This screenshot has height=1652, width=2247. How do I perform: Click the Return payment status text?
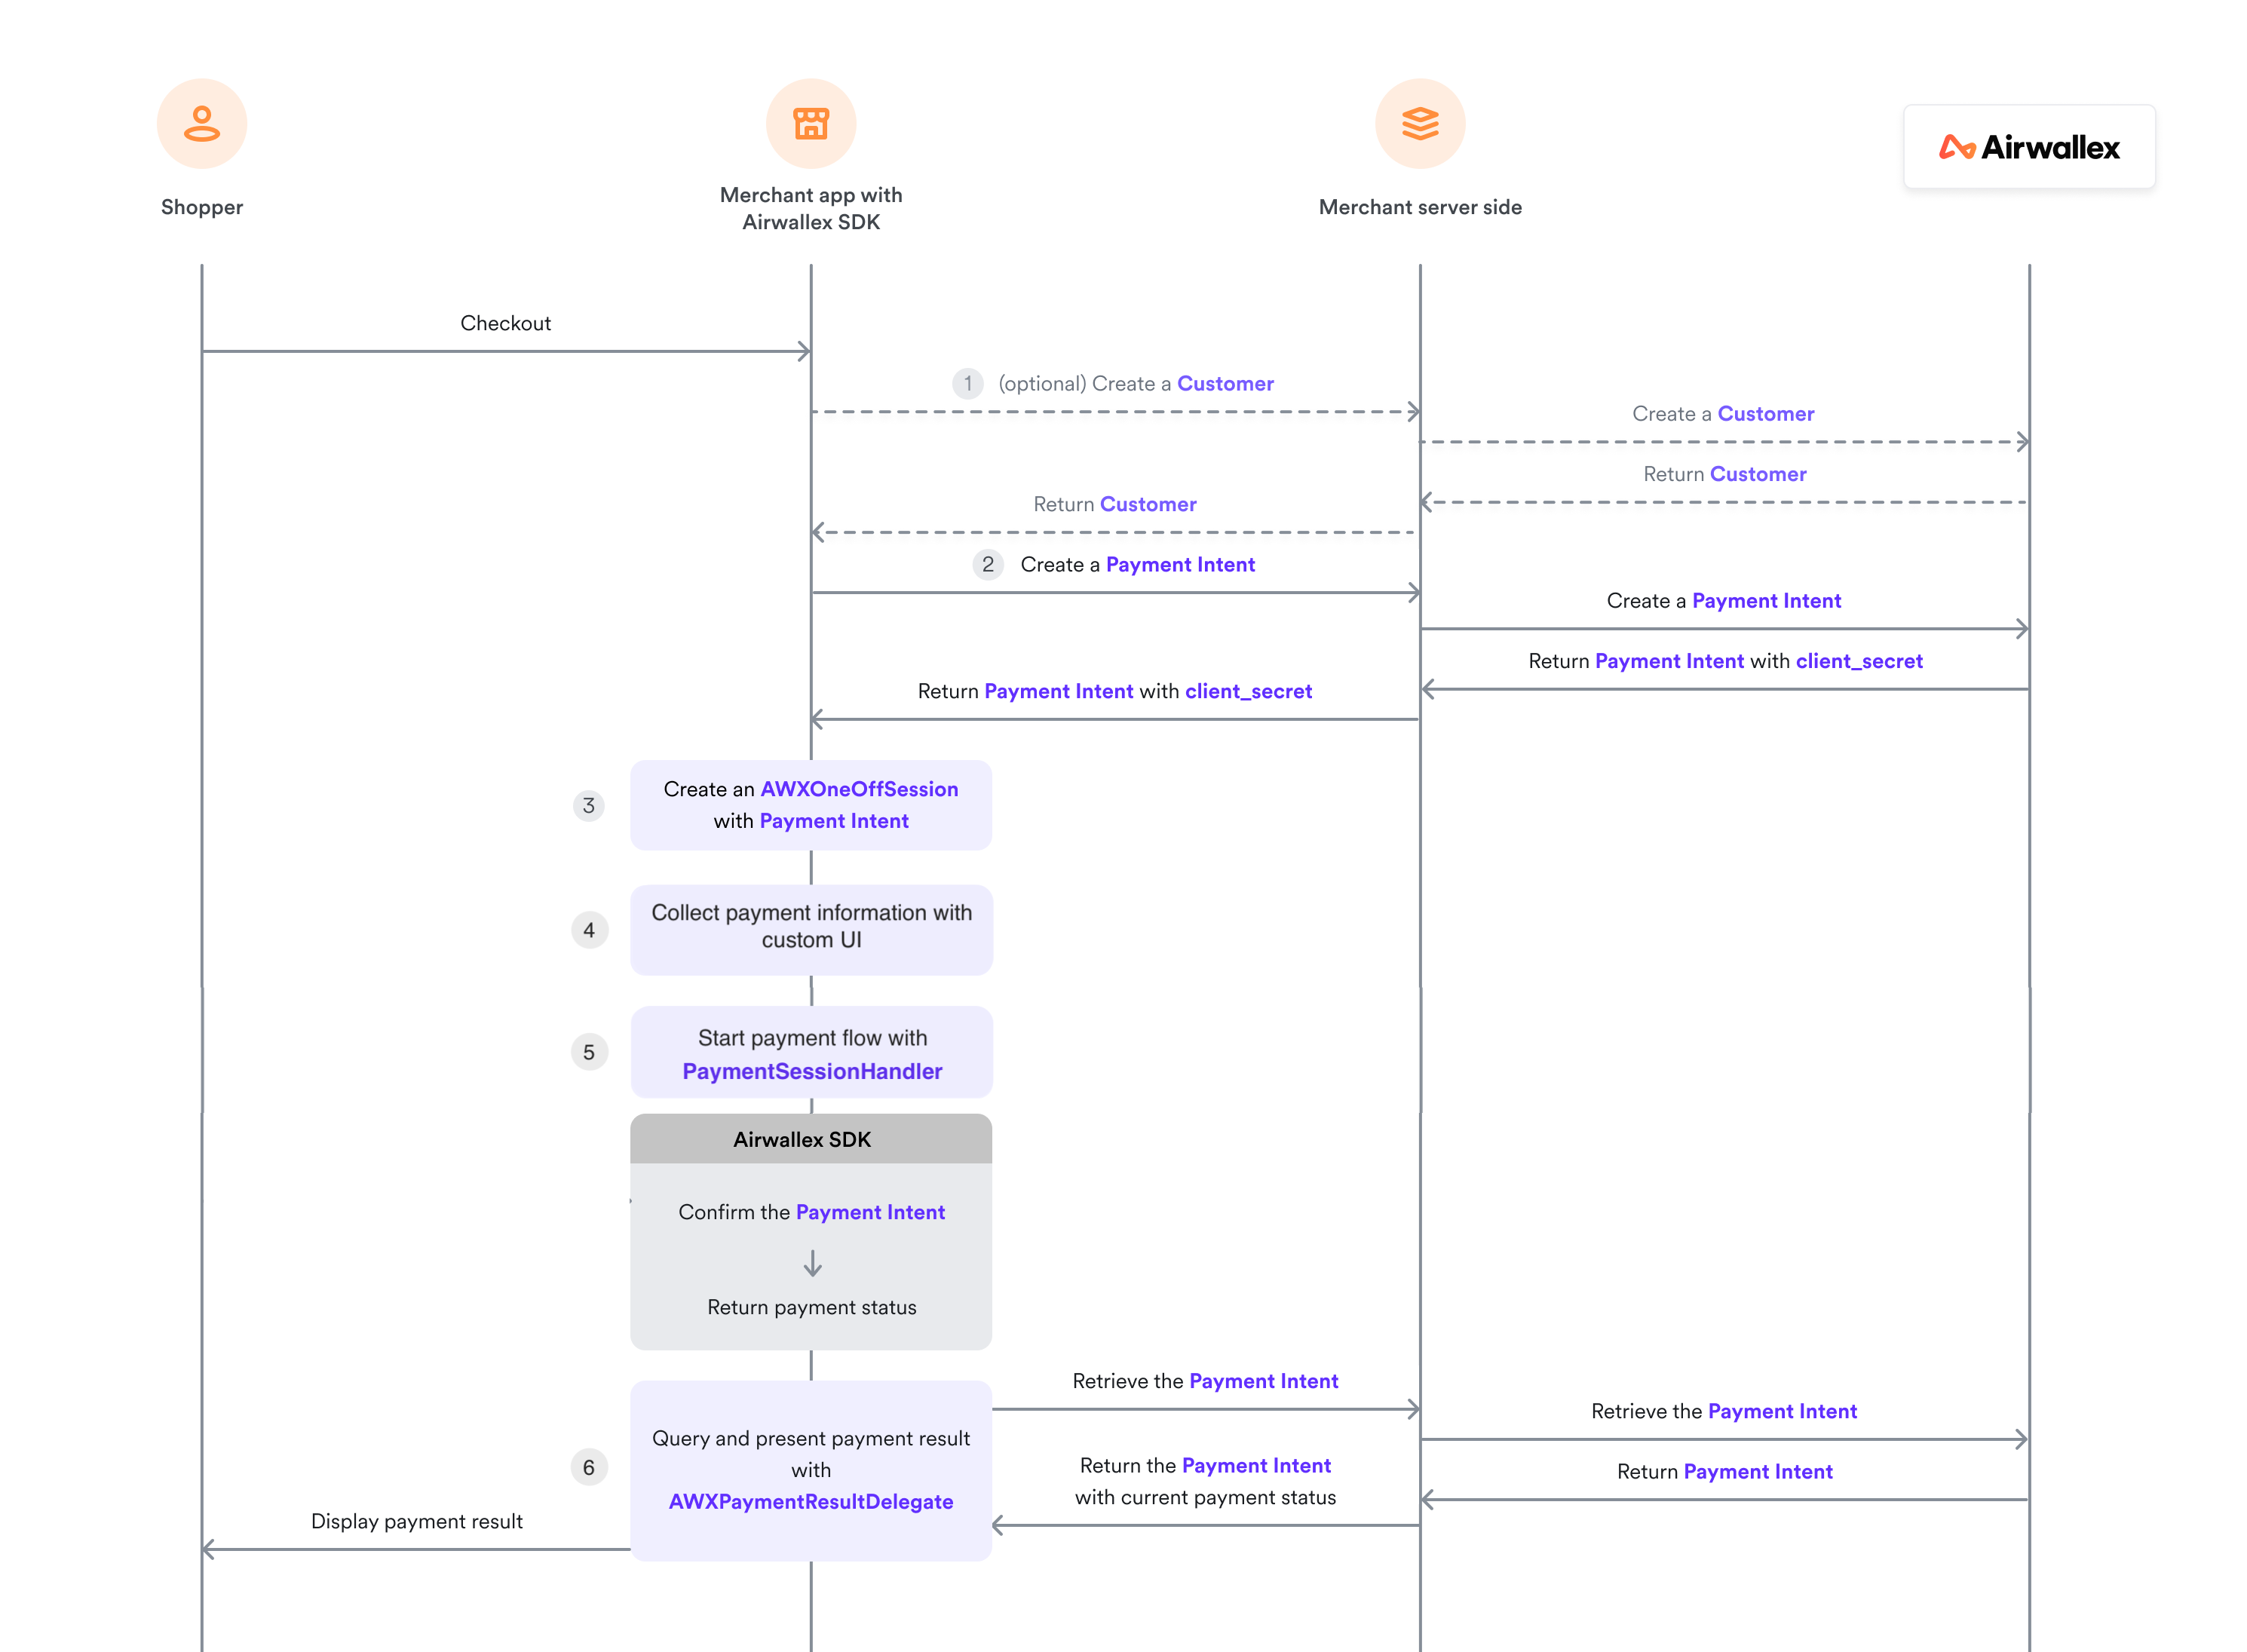811,1308
